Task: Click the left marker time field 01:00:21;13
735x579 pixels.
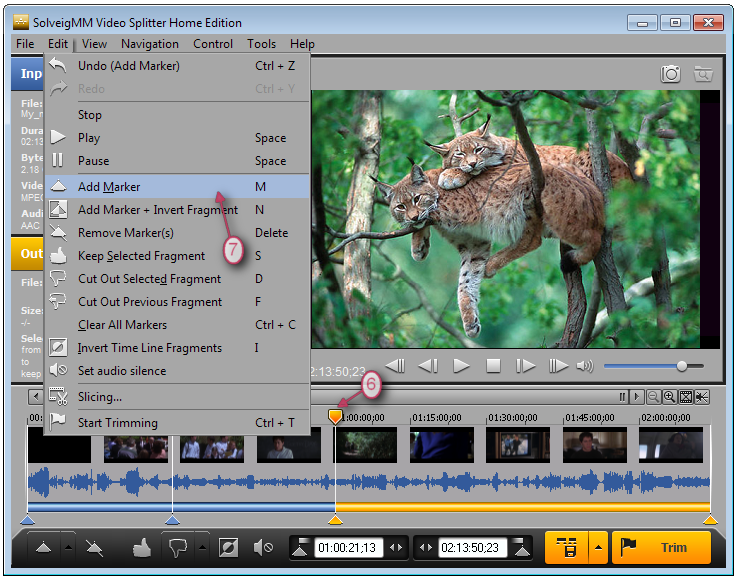Action: click(348, 548)
